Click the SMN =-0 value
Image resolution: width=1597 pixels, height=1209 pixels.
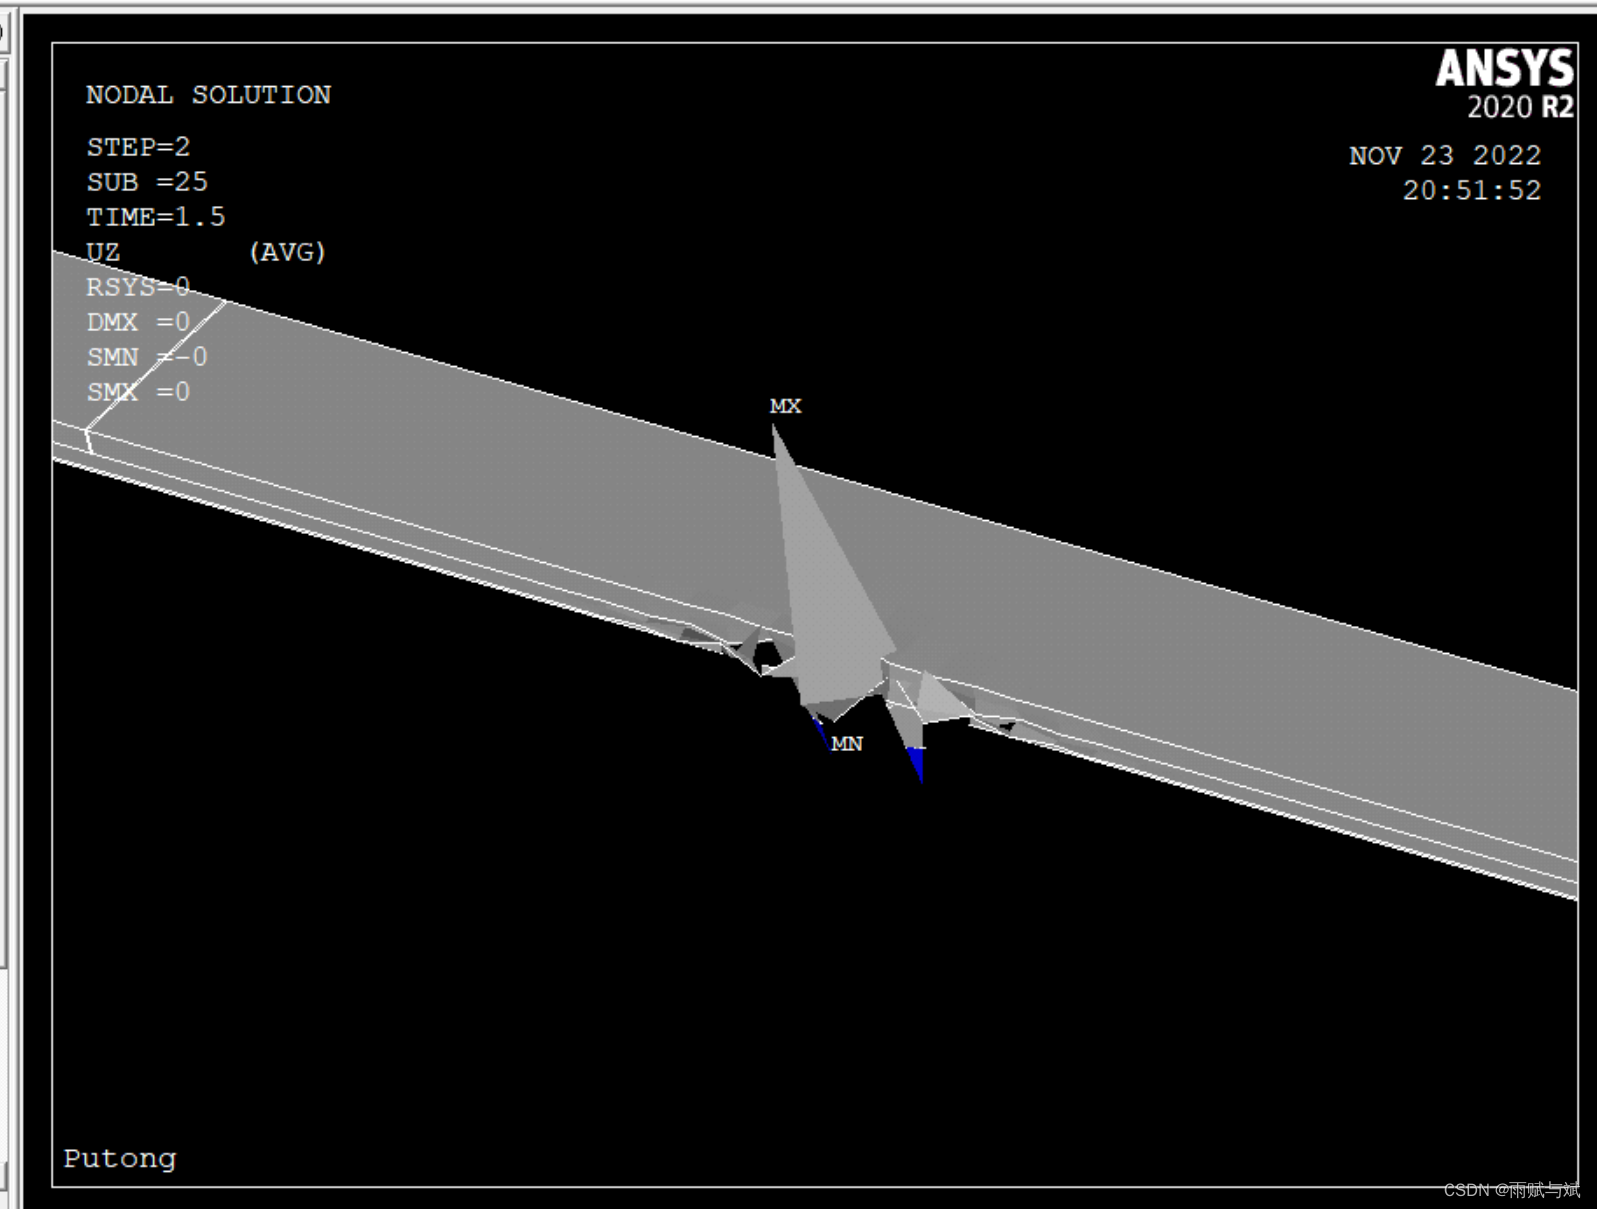tap(147, 357)
